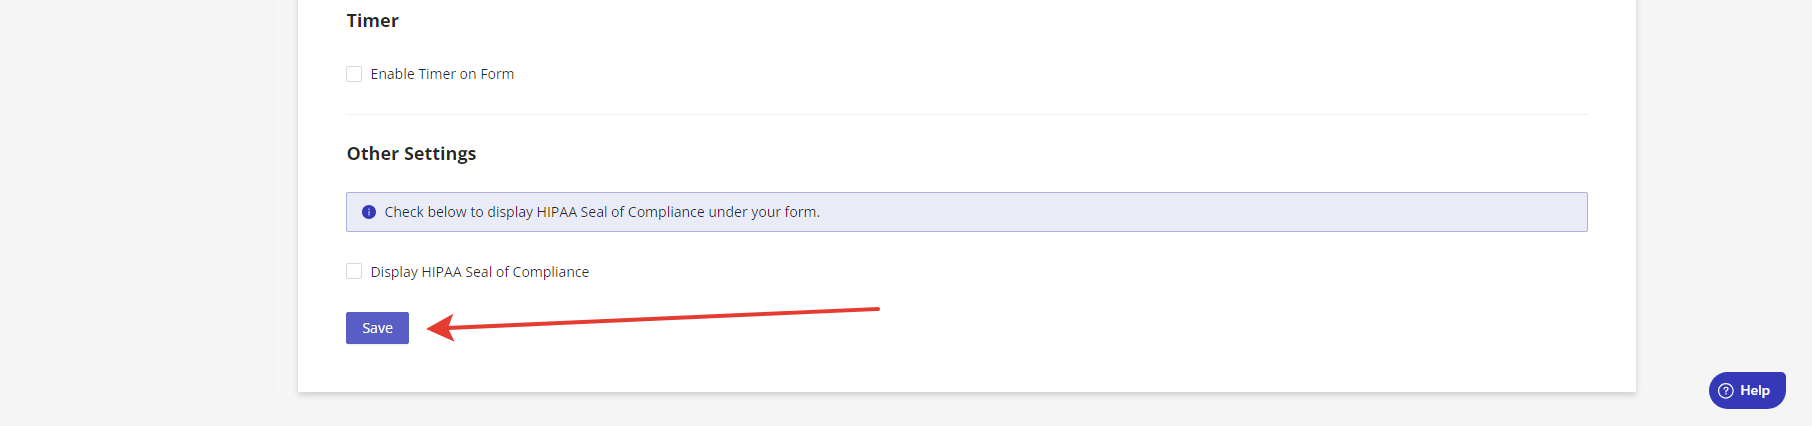Viewport: 1812px width, 426px height.
Task: Click the HIPAA Seal info banner text
Action: (602, 212)
